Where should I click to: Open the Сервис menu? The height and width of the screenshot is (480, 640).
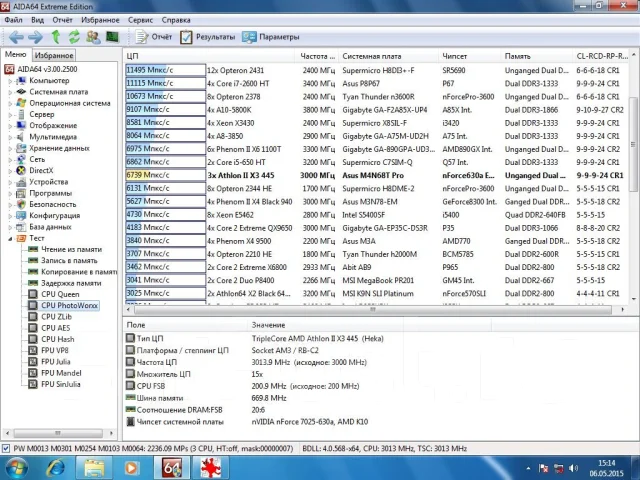point(140,20)
